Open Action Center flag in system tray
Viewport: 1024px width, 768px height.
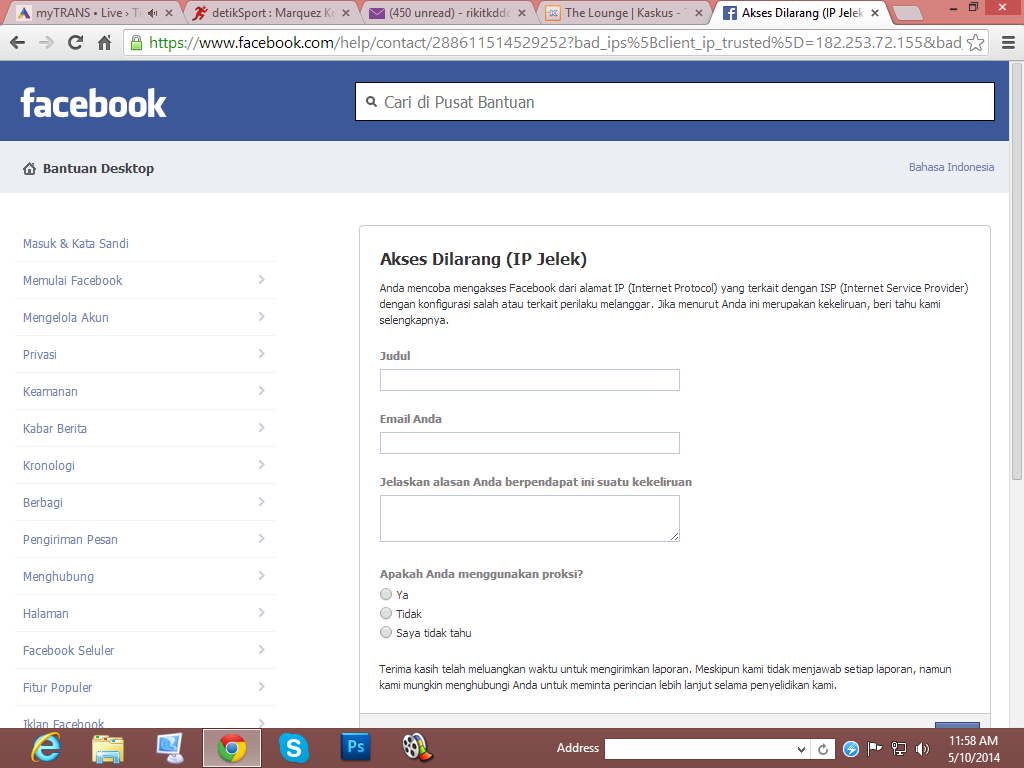click(x=874, y=749)
